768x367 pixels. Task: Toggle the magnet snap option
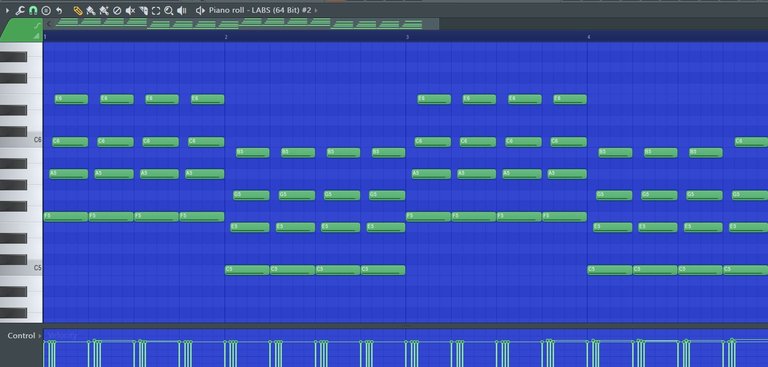click(x=33, y=10)
